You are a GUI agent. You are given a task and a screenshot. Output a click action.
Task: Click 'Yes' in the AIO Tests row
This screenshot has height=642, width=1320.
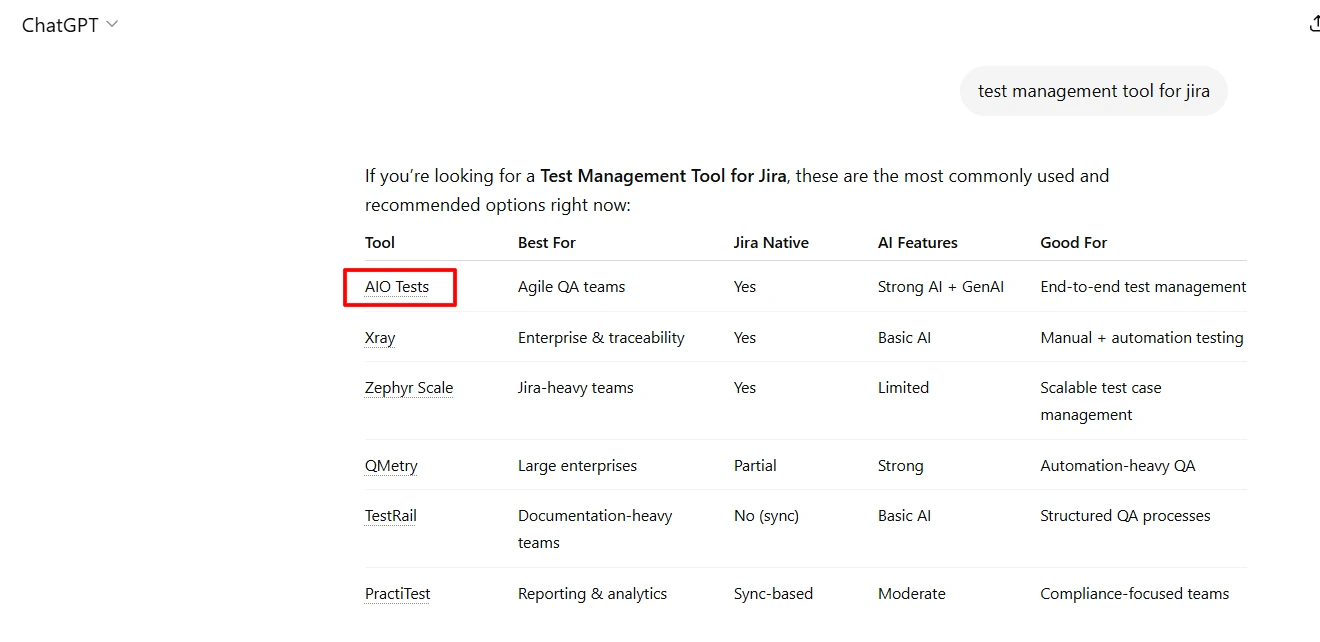745,287
